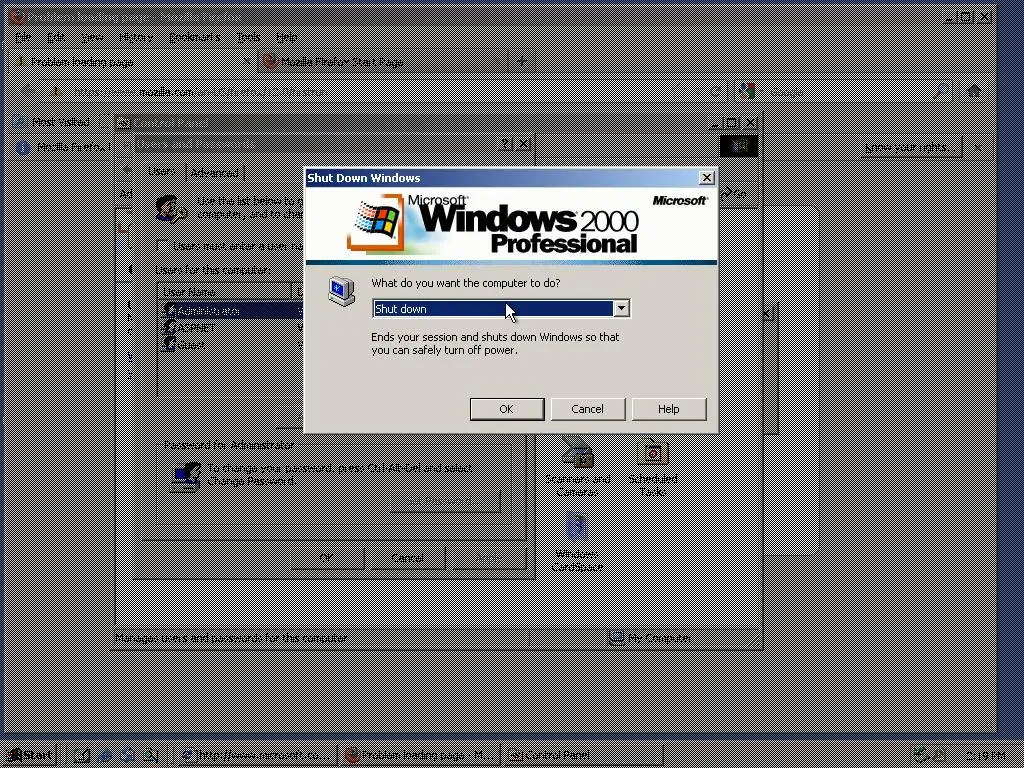Close the Problem loading page tab
The image size is (1024, 768).
(247, 61)
